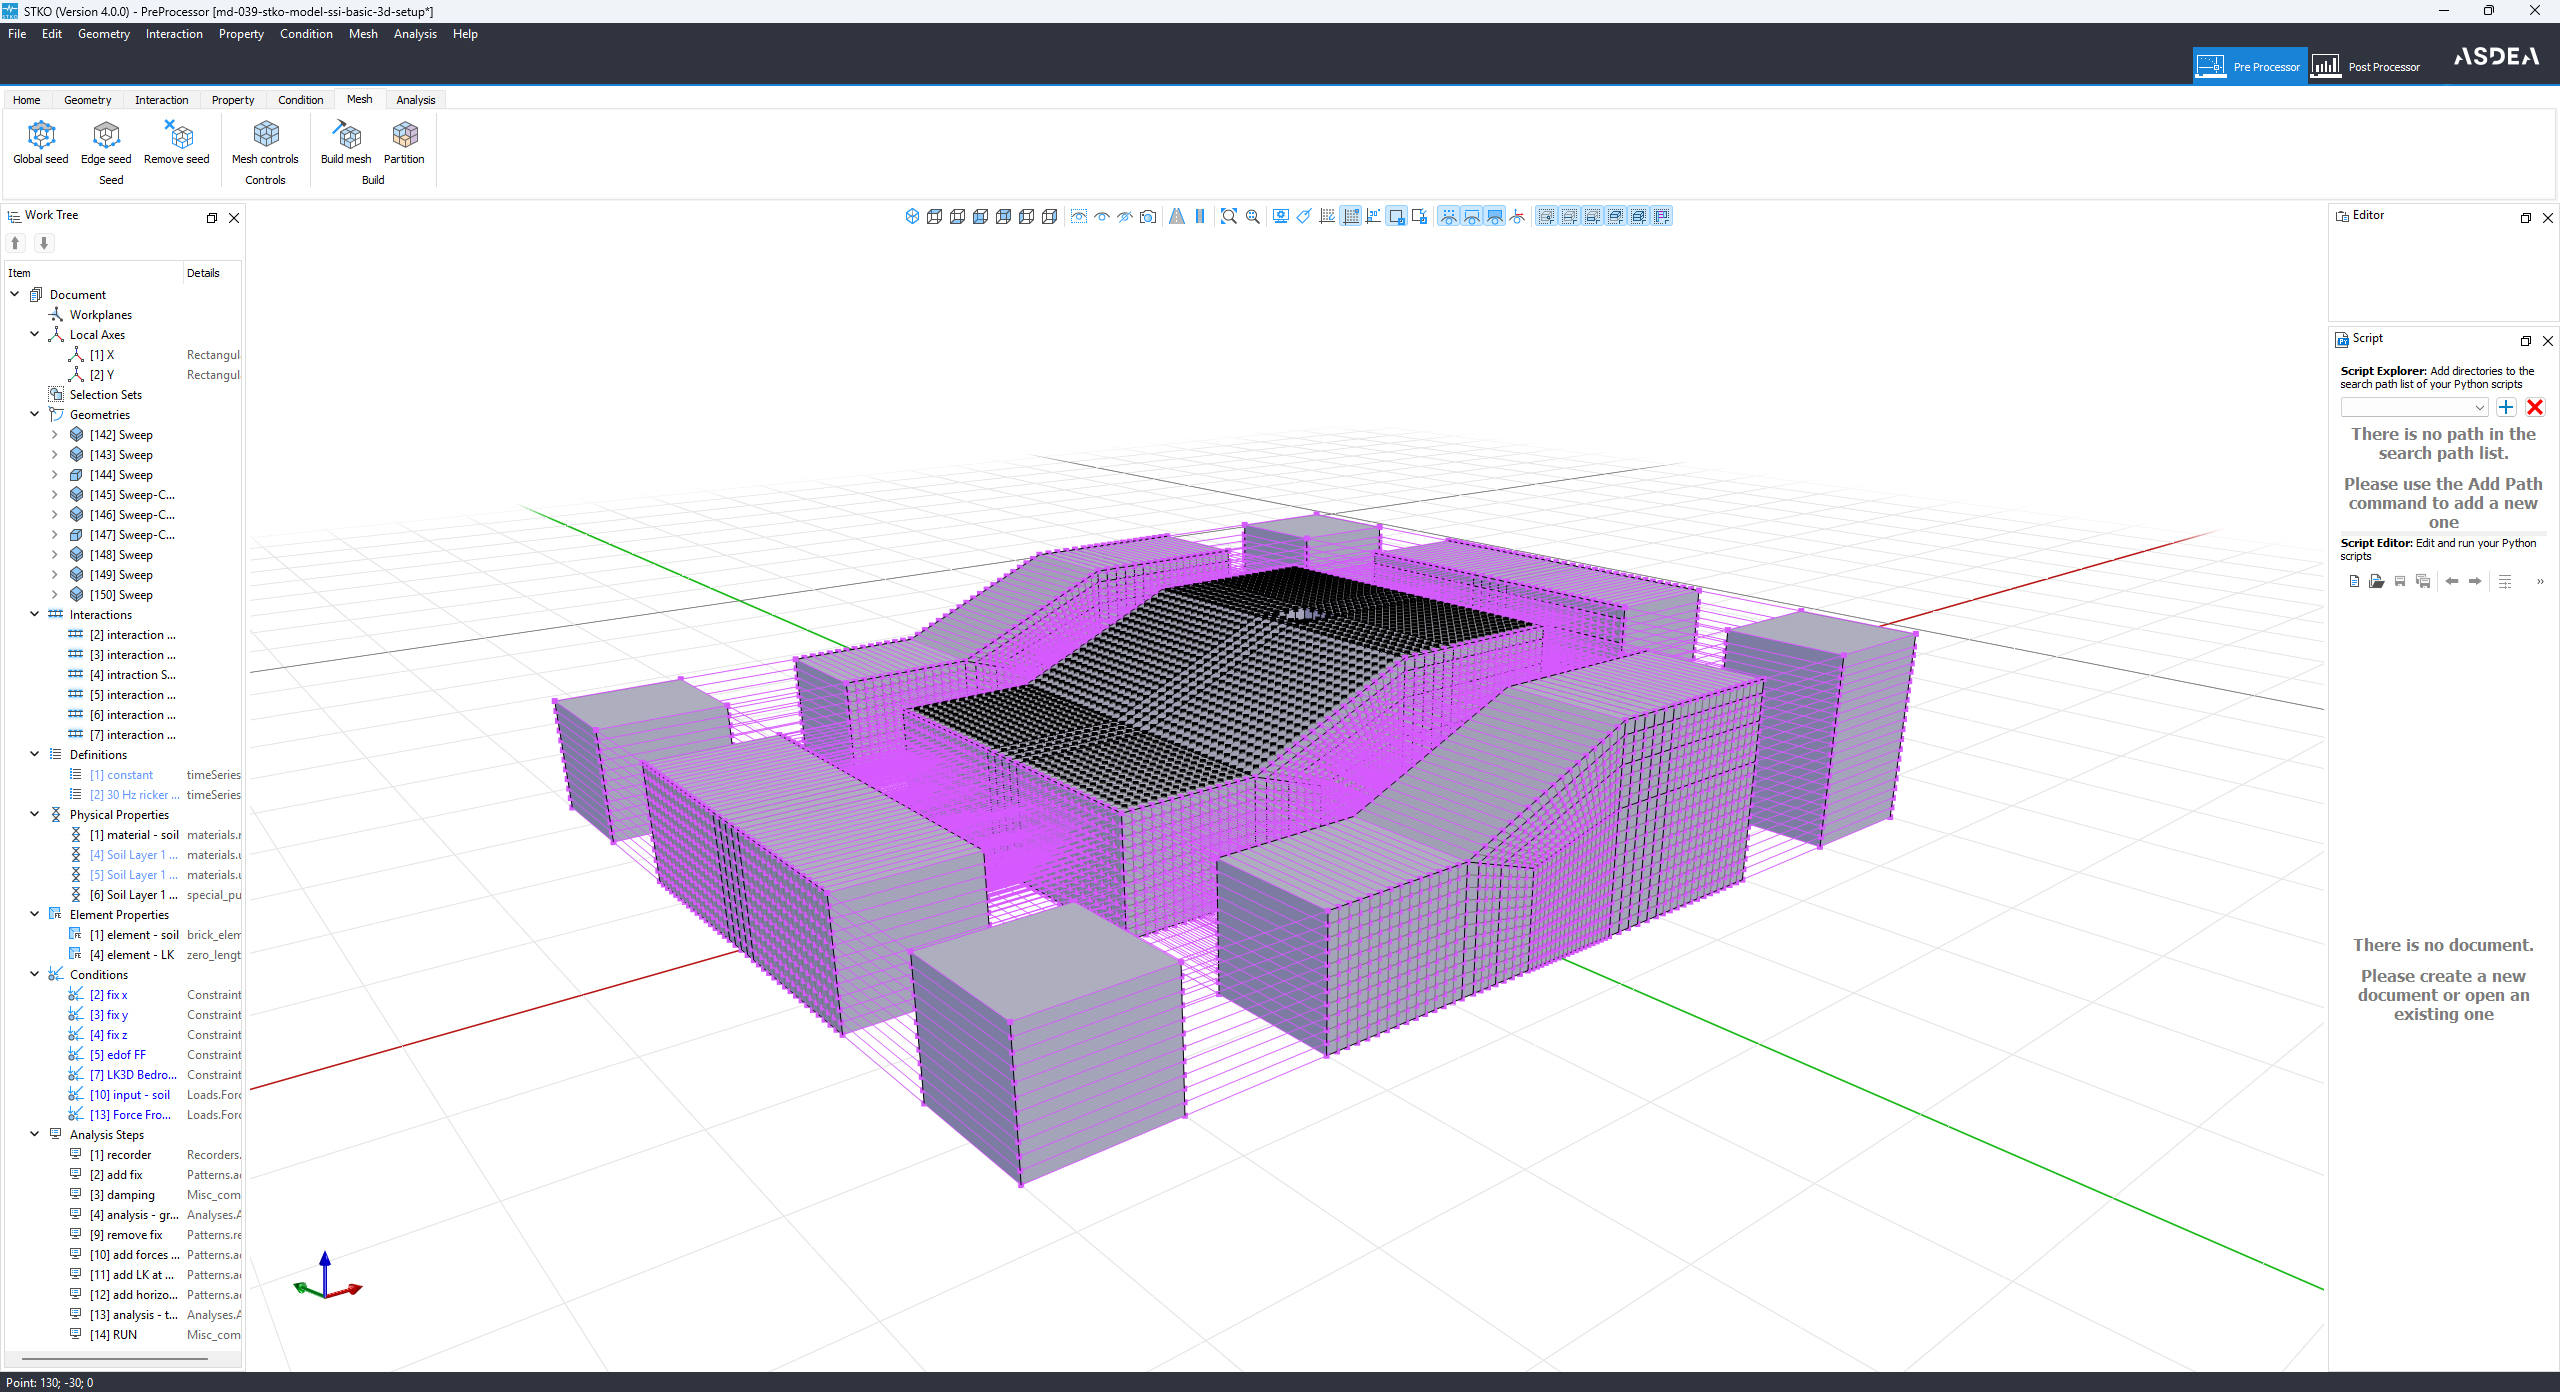Click the script indent settings lines icon
This screenshot has width=2560, height=1392.
click(2505, 581)
